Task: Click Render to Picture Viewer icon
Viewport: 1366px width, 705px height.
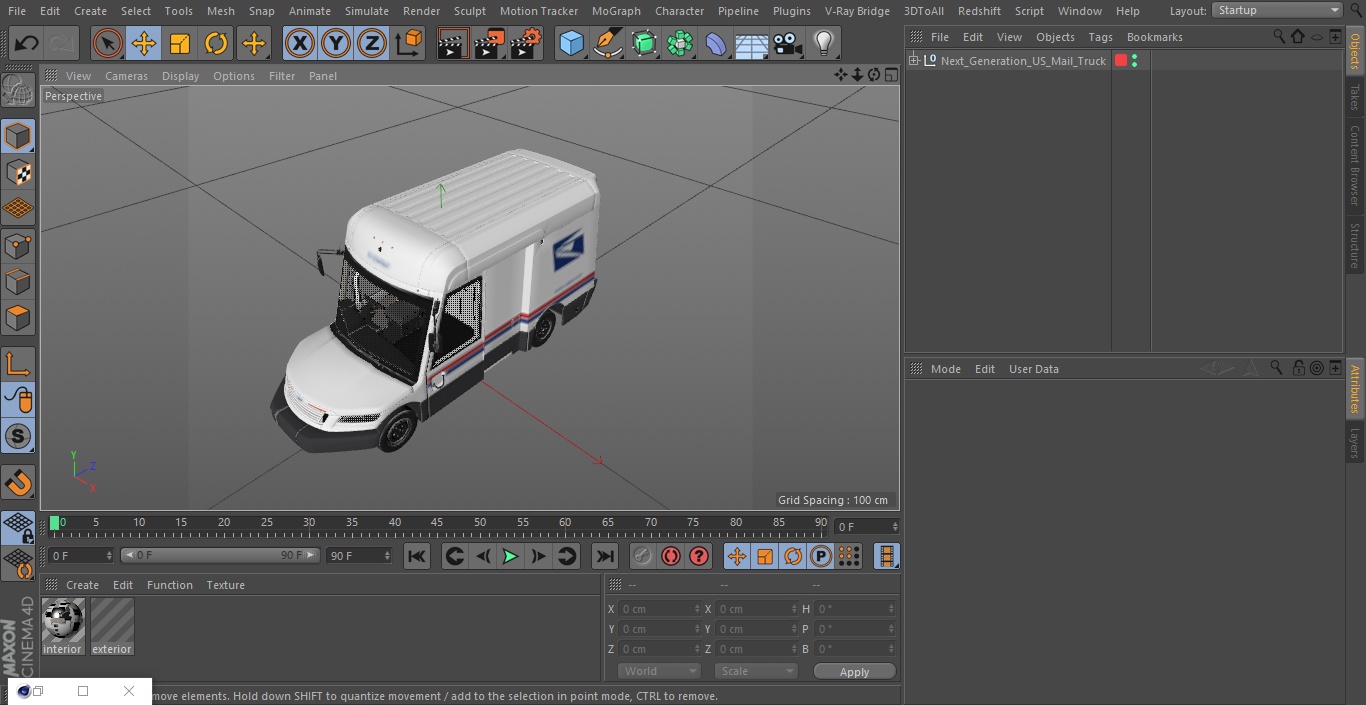Action: tap(489, 43)
